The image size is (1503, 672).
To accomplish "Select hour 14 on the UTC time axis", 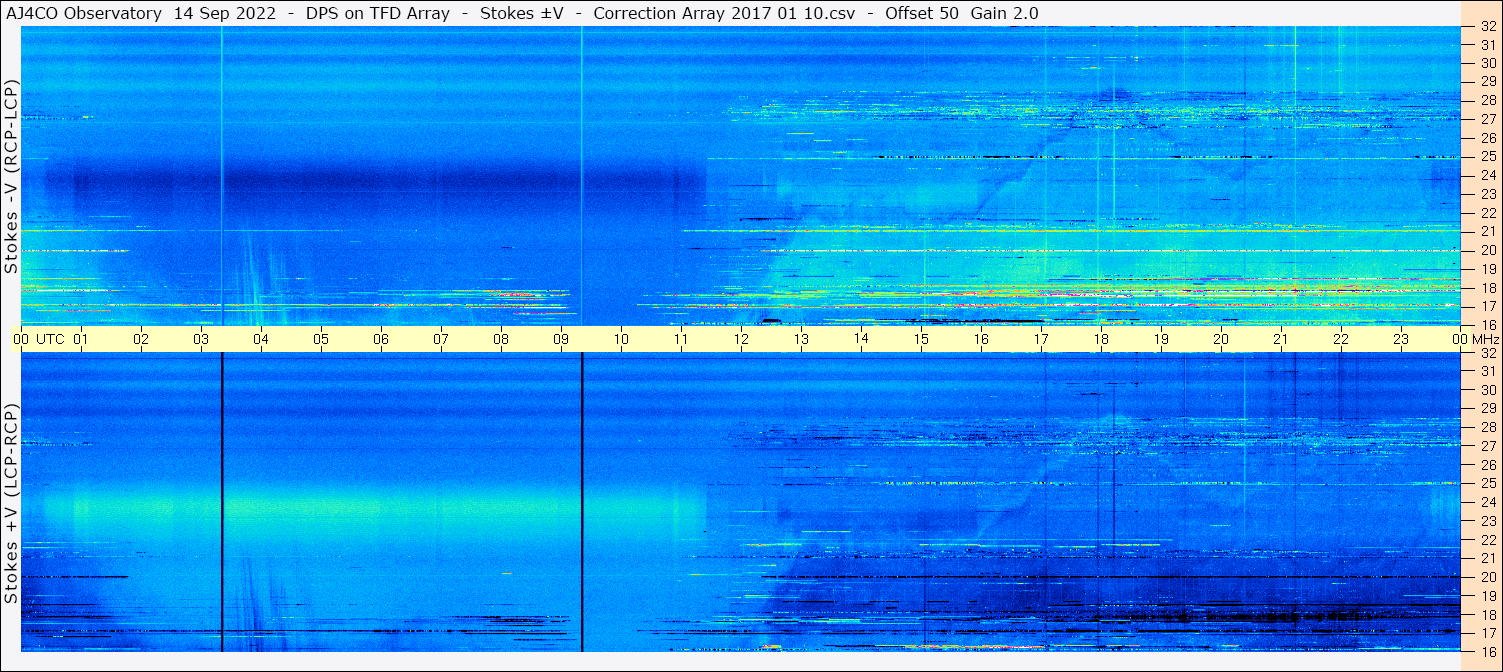I will 861,338.
